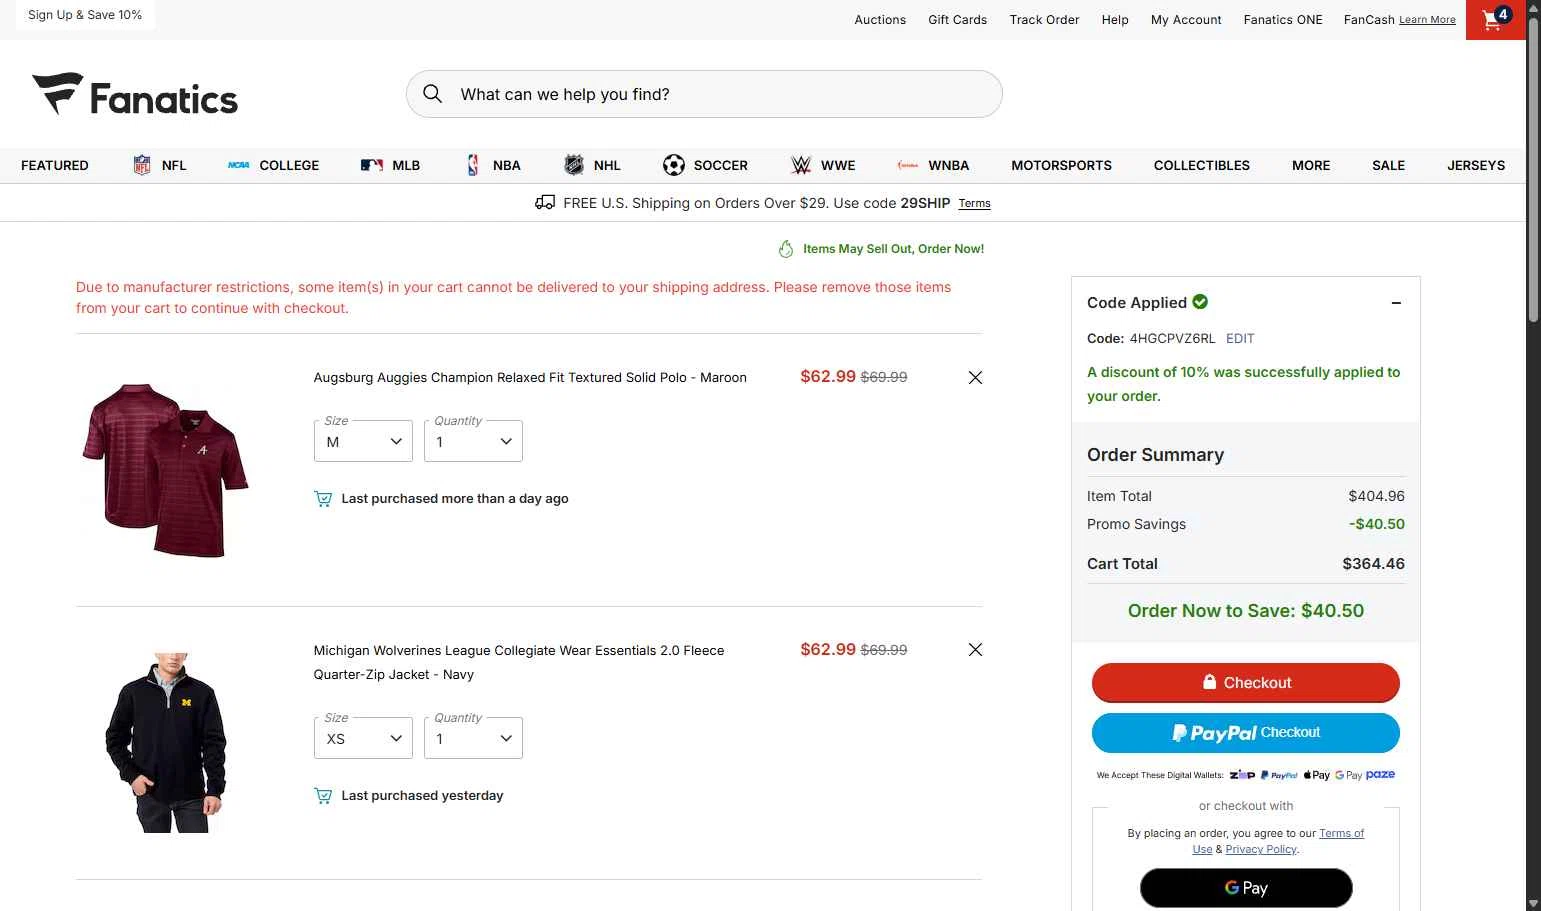Open Quantity dropdown for the Augsburg polo

(x=473, y=441)
